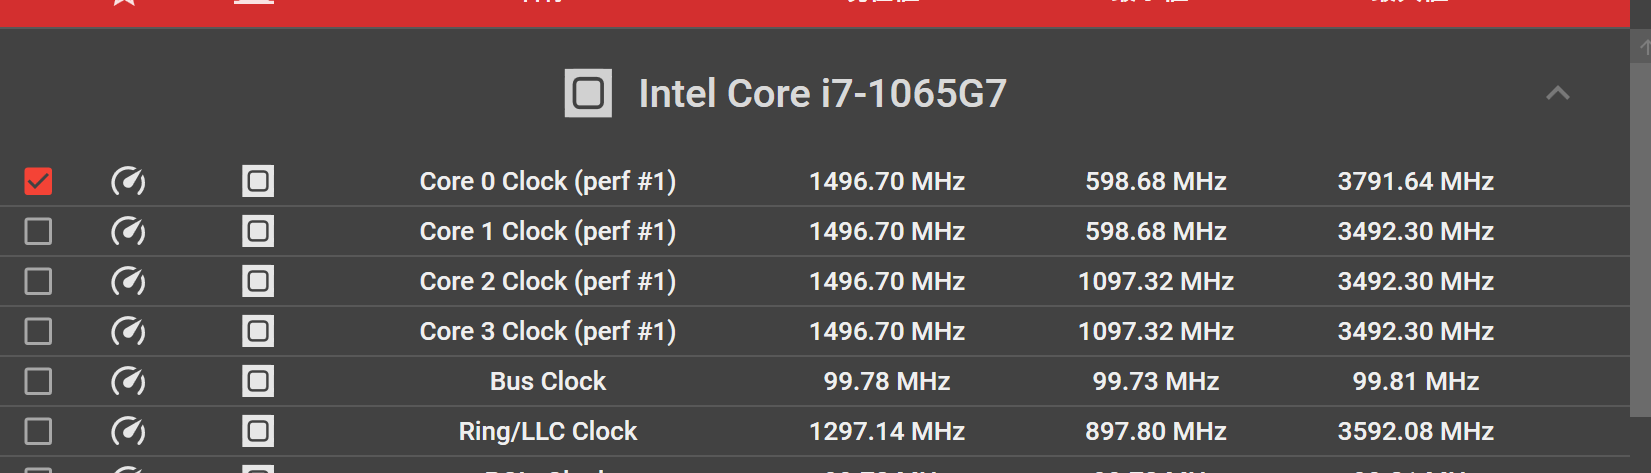Uncheck the Core 0 Clock checkbox

(38, 181)
